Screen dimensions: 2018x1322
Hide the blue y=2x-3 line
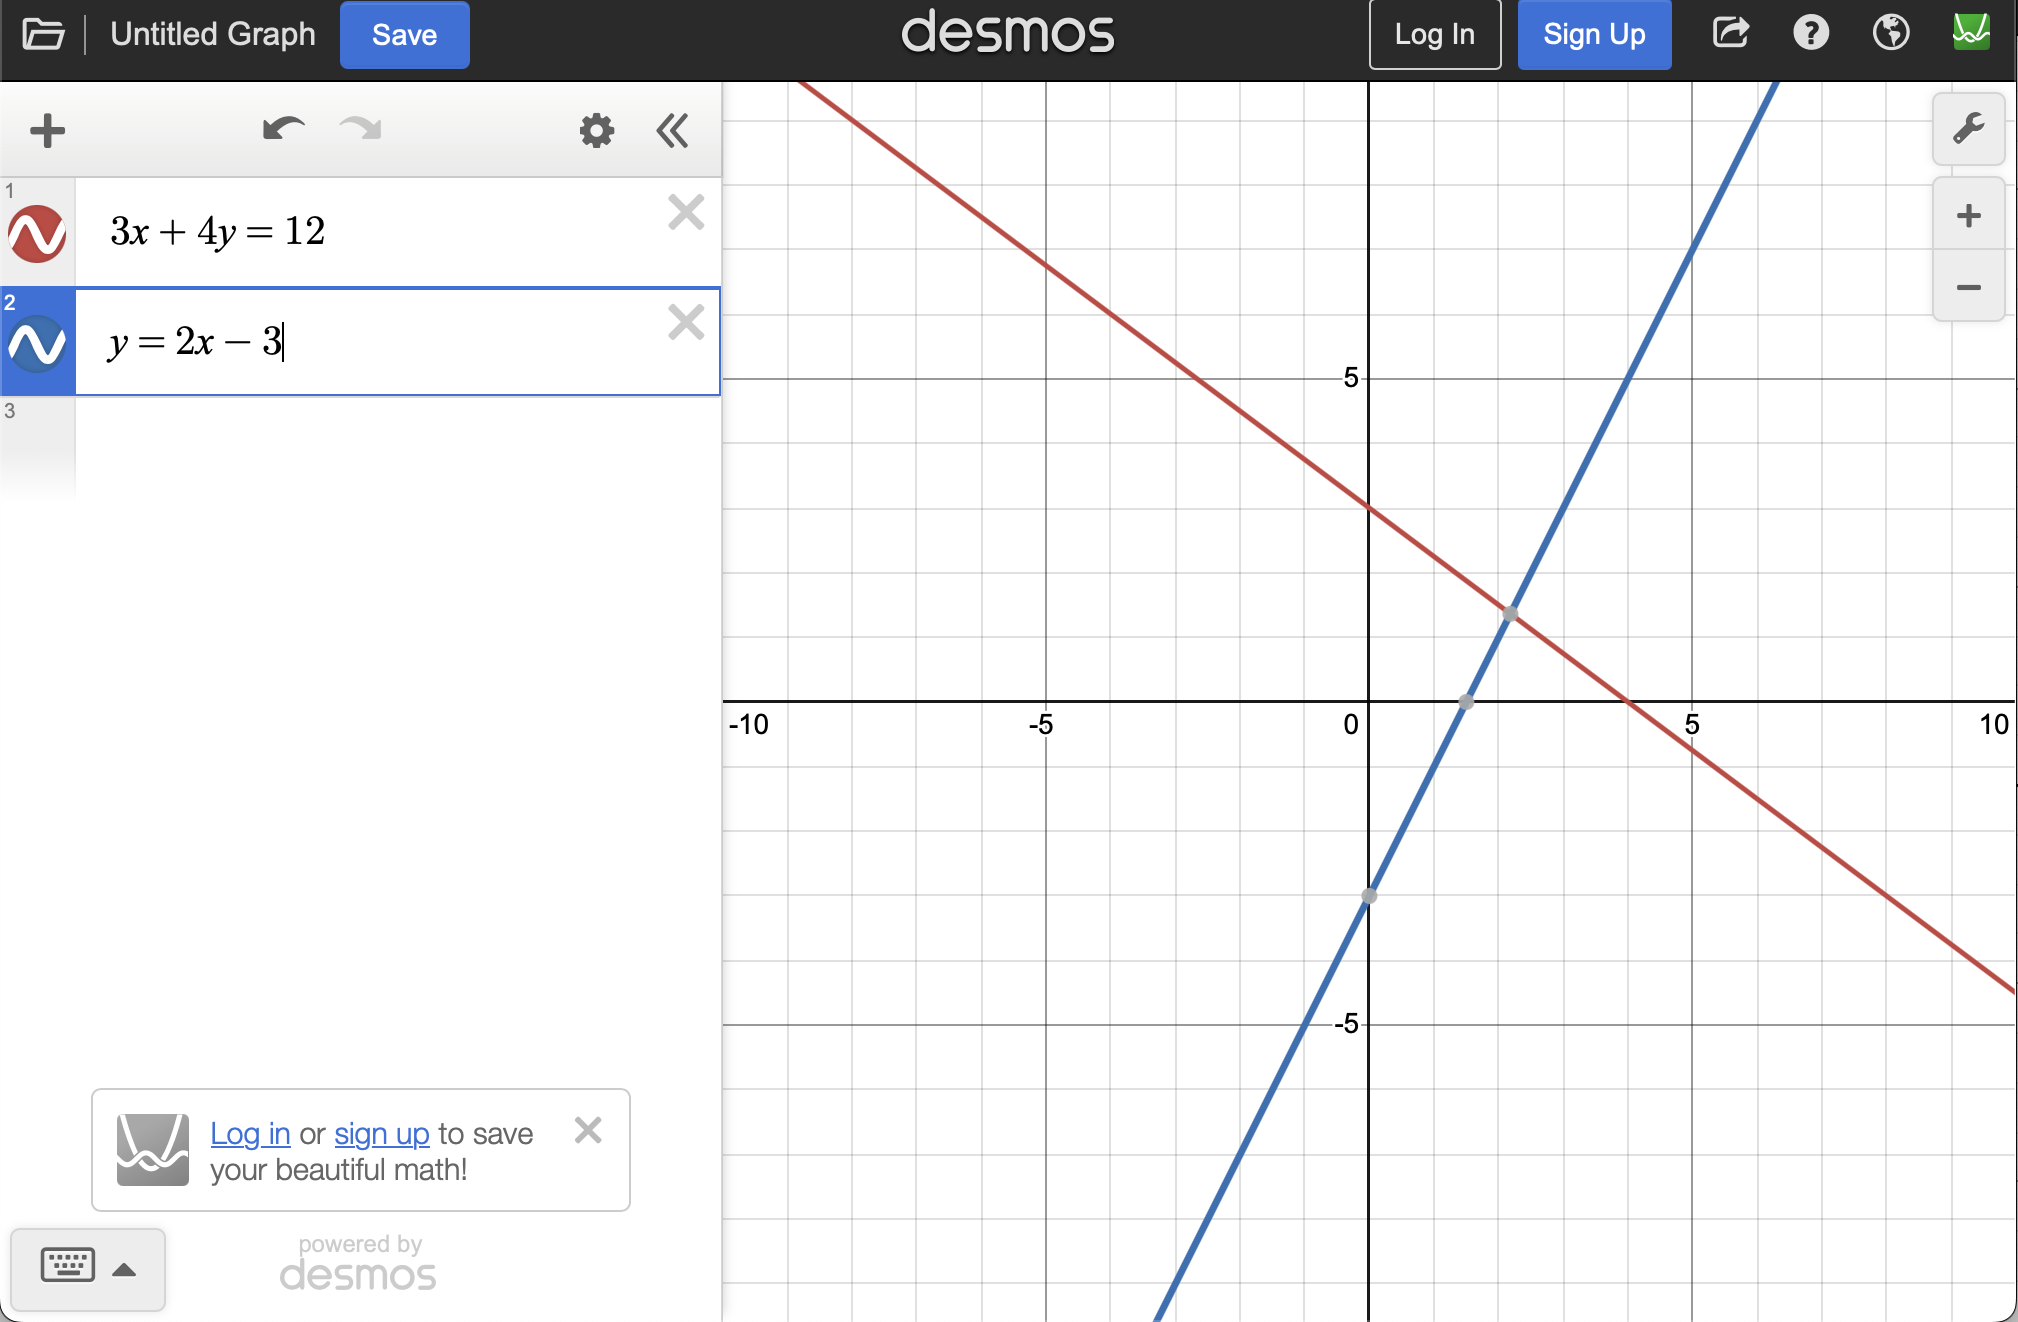[x=37, y=344]
